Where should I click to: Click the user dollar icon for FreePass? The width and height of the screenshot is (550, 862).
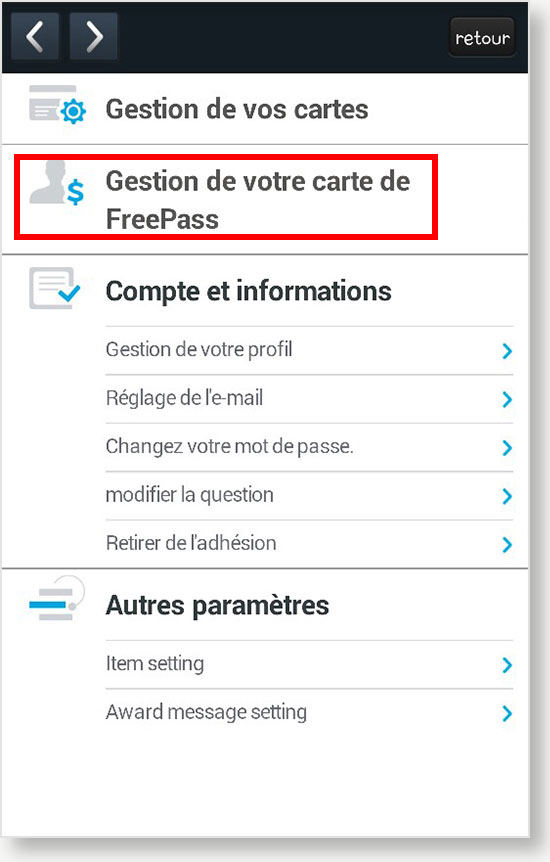click(x=57, y=183)
